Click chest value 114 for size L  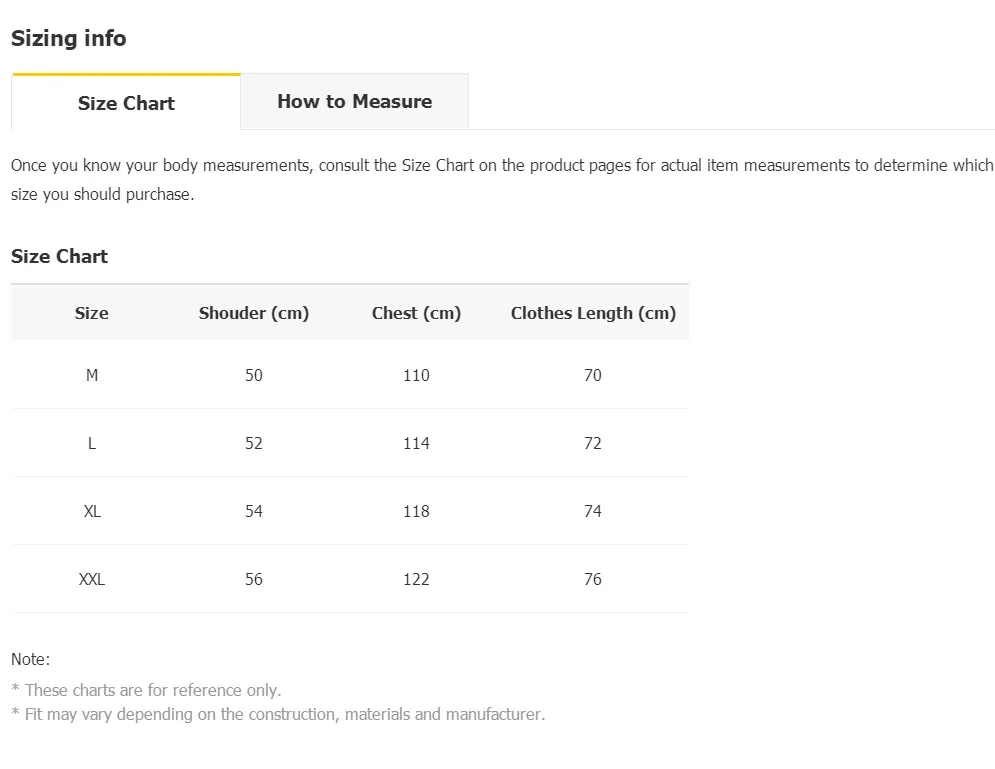tap(416, 443)
